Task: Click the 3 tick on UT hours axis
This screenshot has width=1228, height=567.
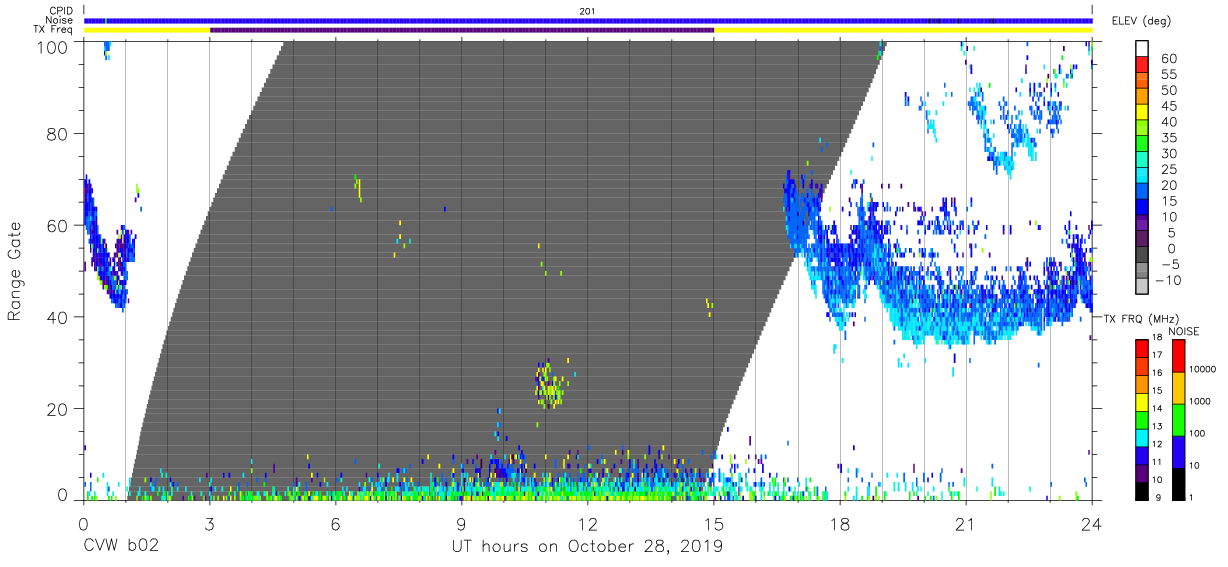Action: pos(209,524)
